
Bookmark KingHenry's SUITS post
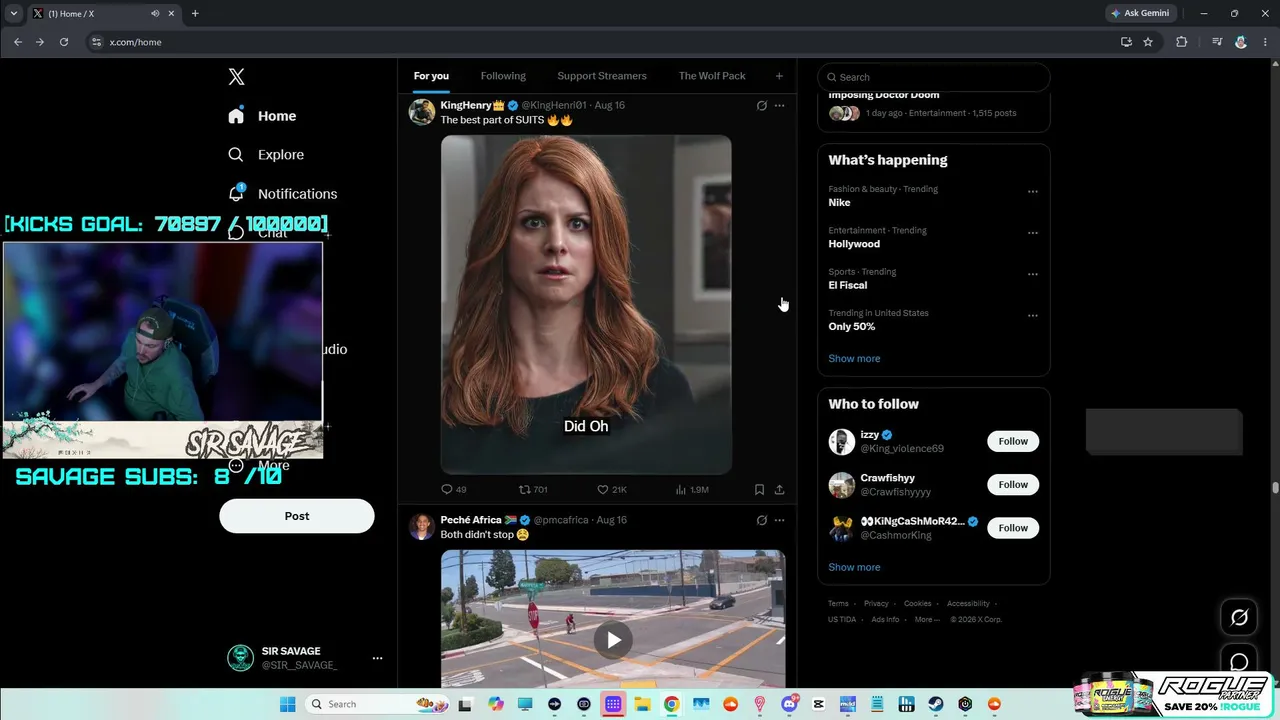click(759, 489)
